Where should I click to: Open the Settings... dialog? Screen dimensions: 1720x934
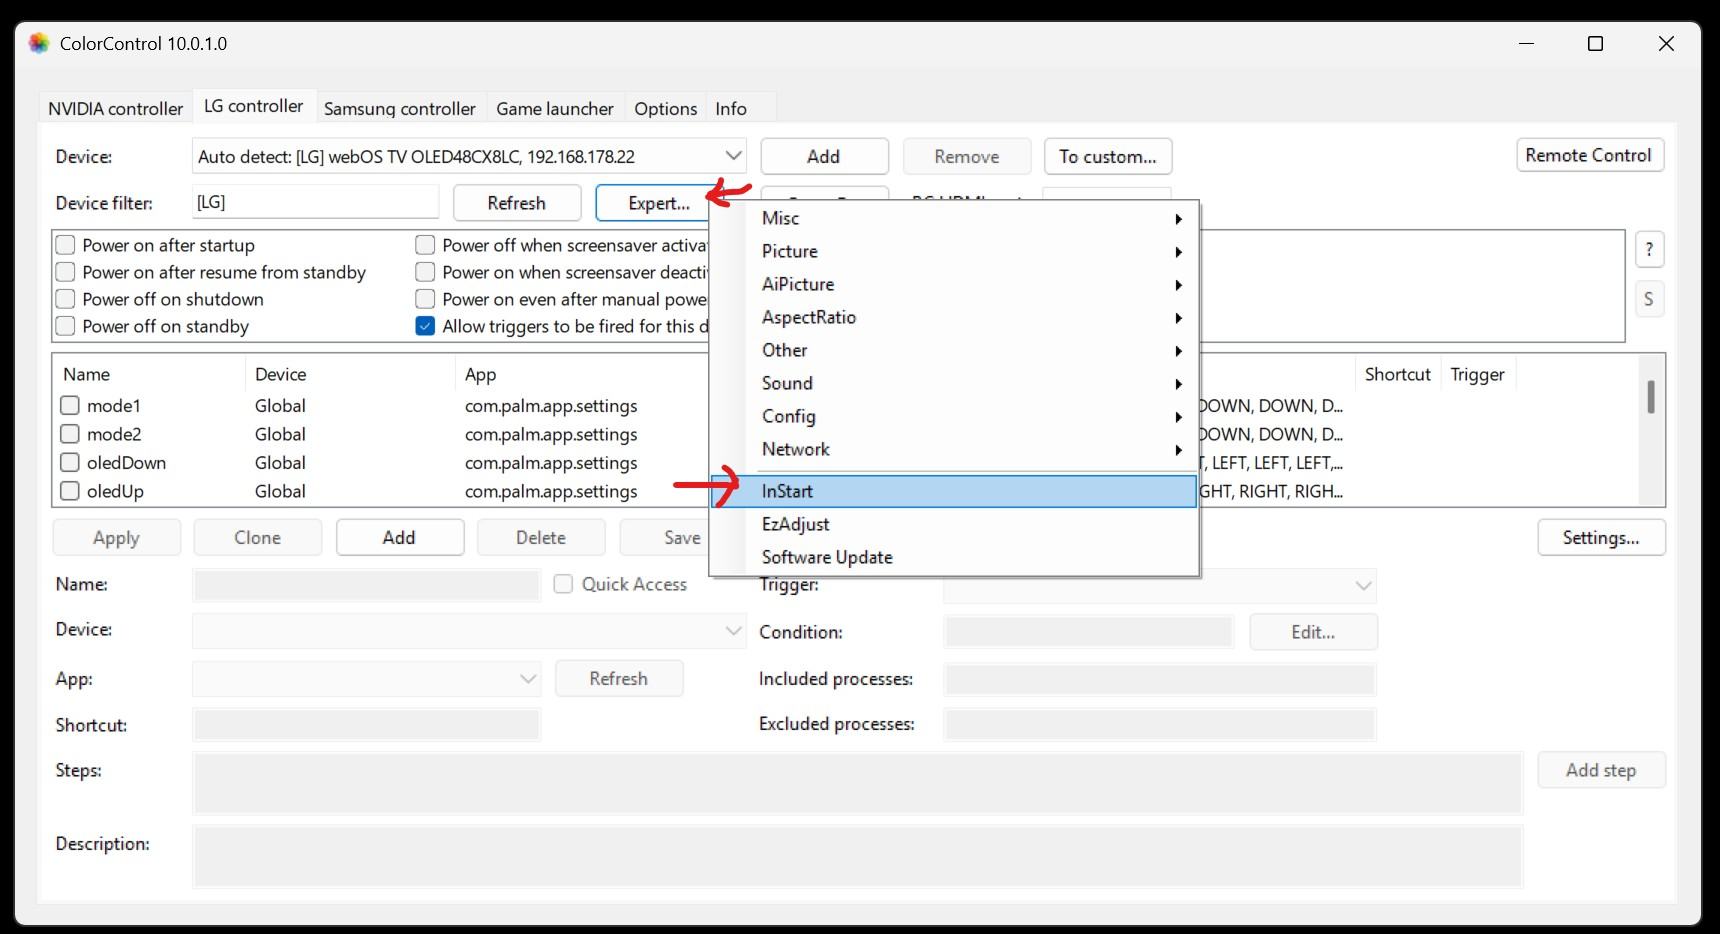pyautogui.click(x=1601, y=537)
